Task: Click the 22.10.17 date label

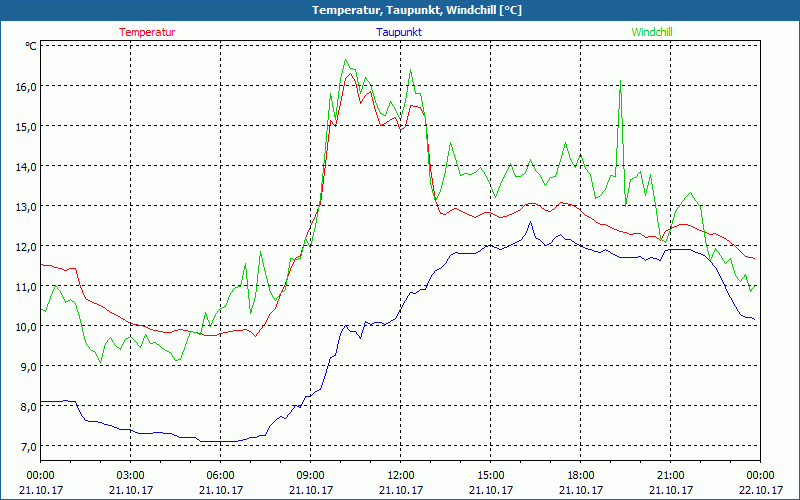Action: (x=760, y=490)
